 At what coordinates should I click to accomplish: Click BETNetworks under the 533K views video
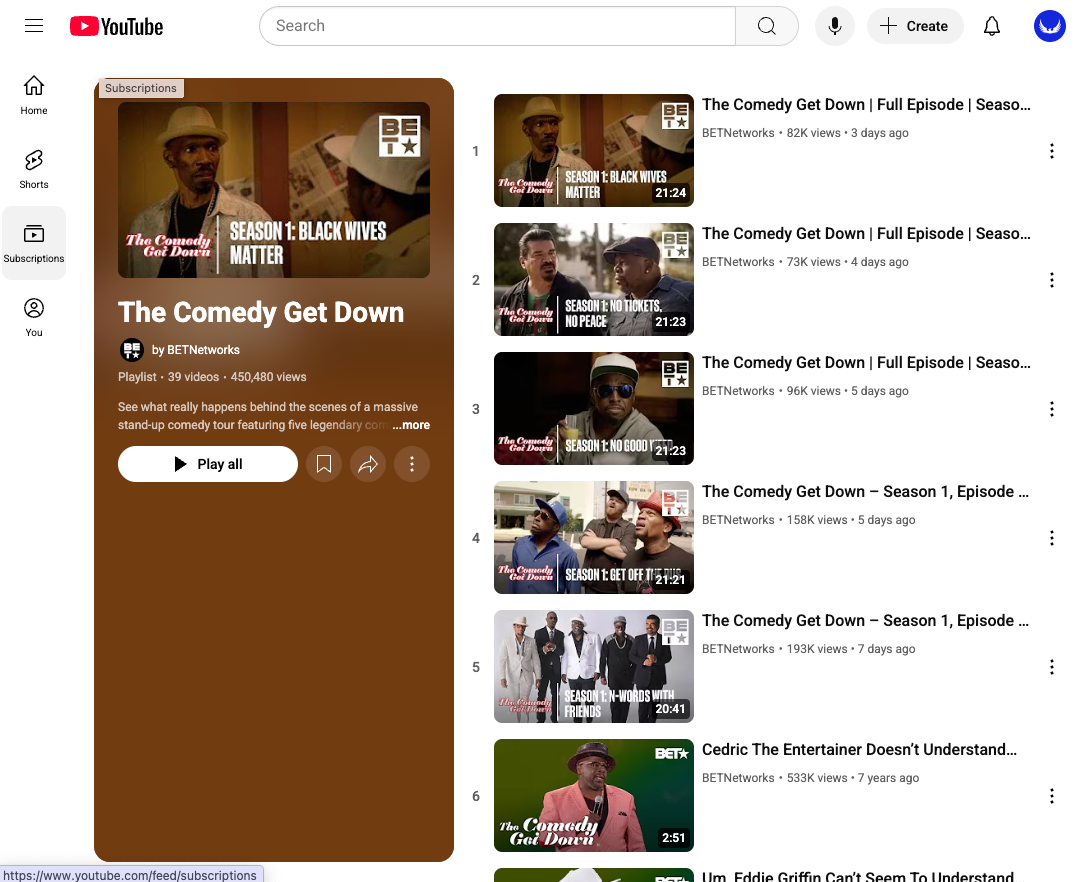738,778
